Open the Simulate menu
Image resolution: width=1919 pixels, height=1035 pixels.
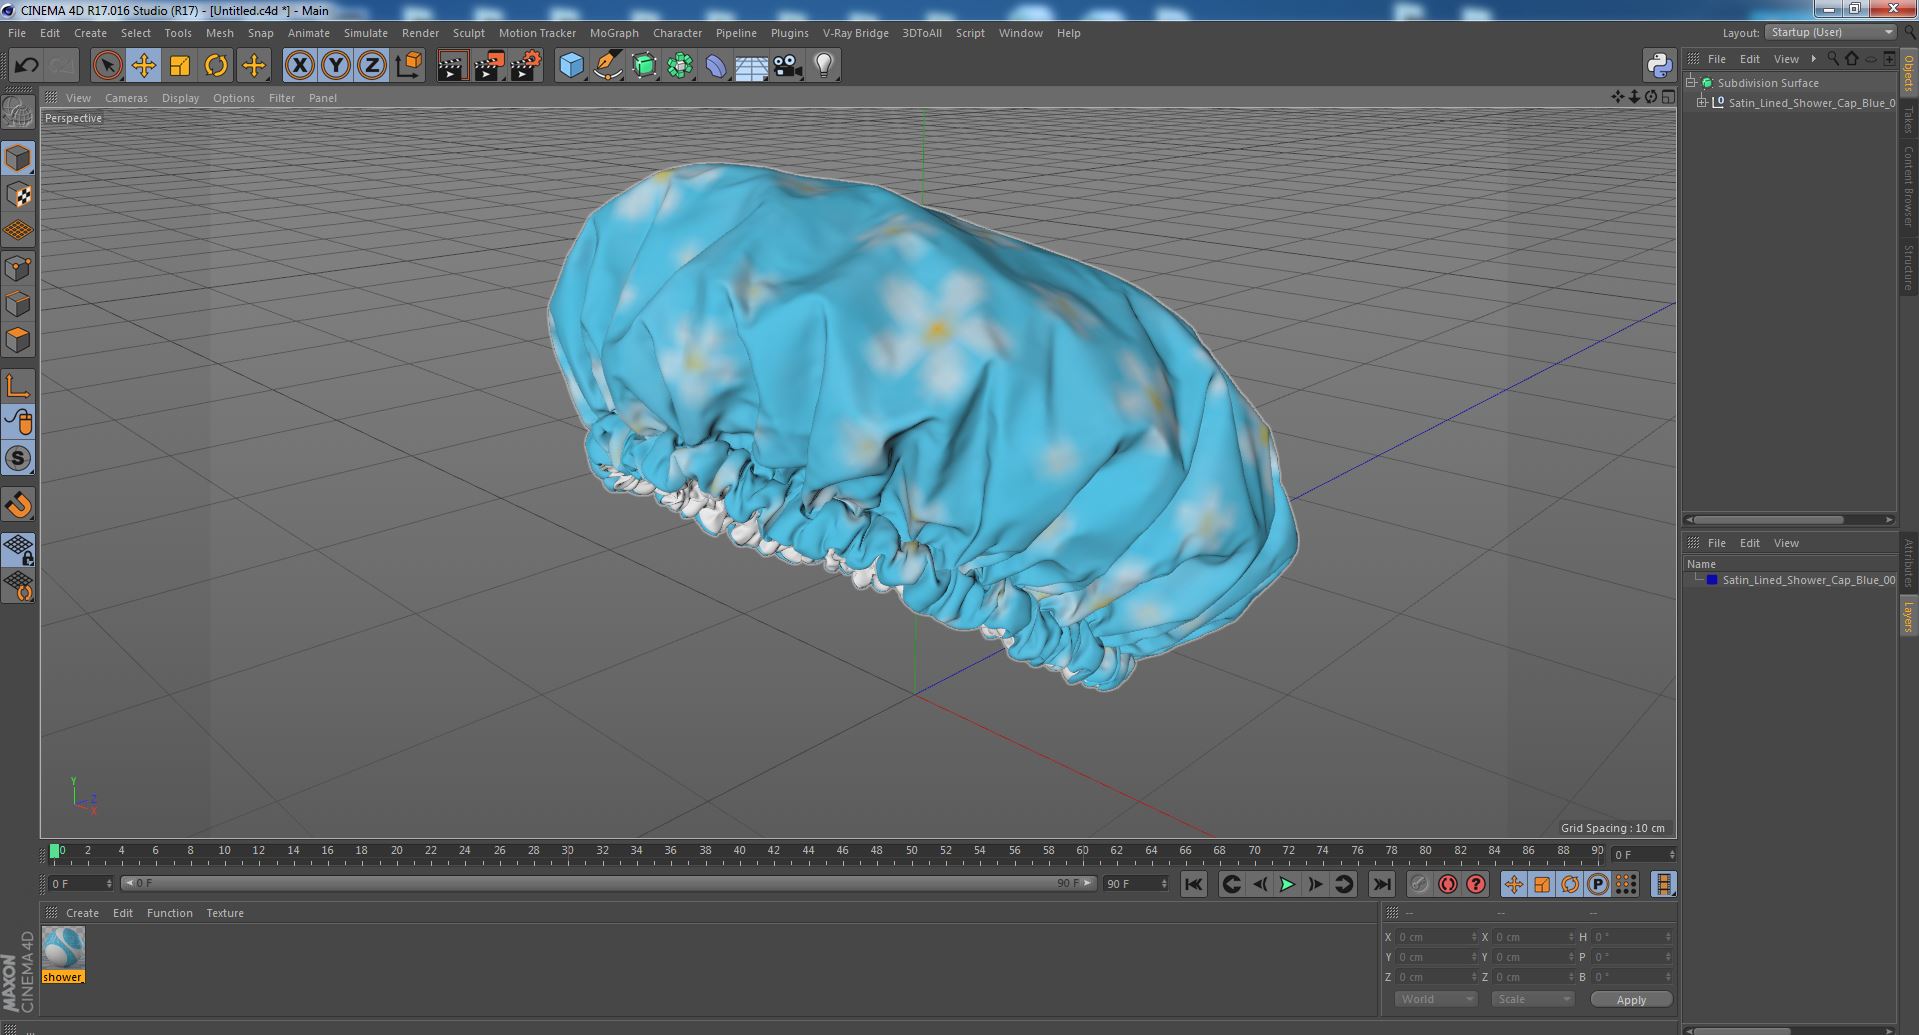[x=365, y=33]
